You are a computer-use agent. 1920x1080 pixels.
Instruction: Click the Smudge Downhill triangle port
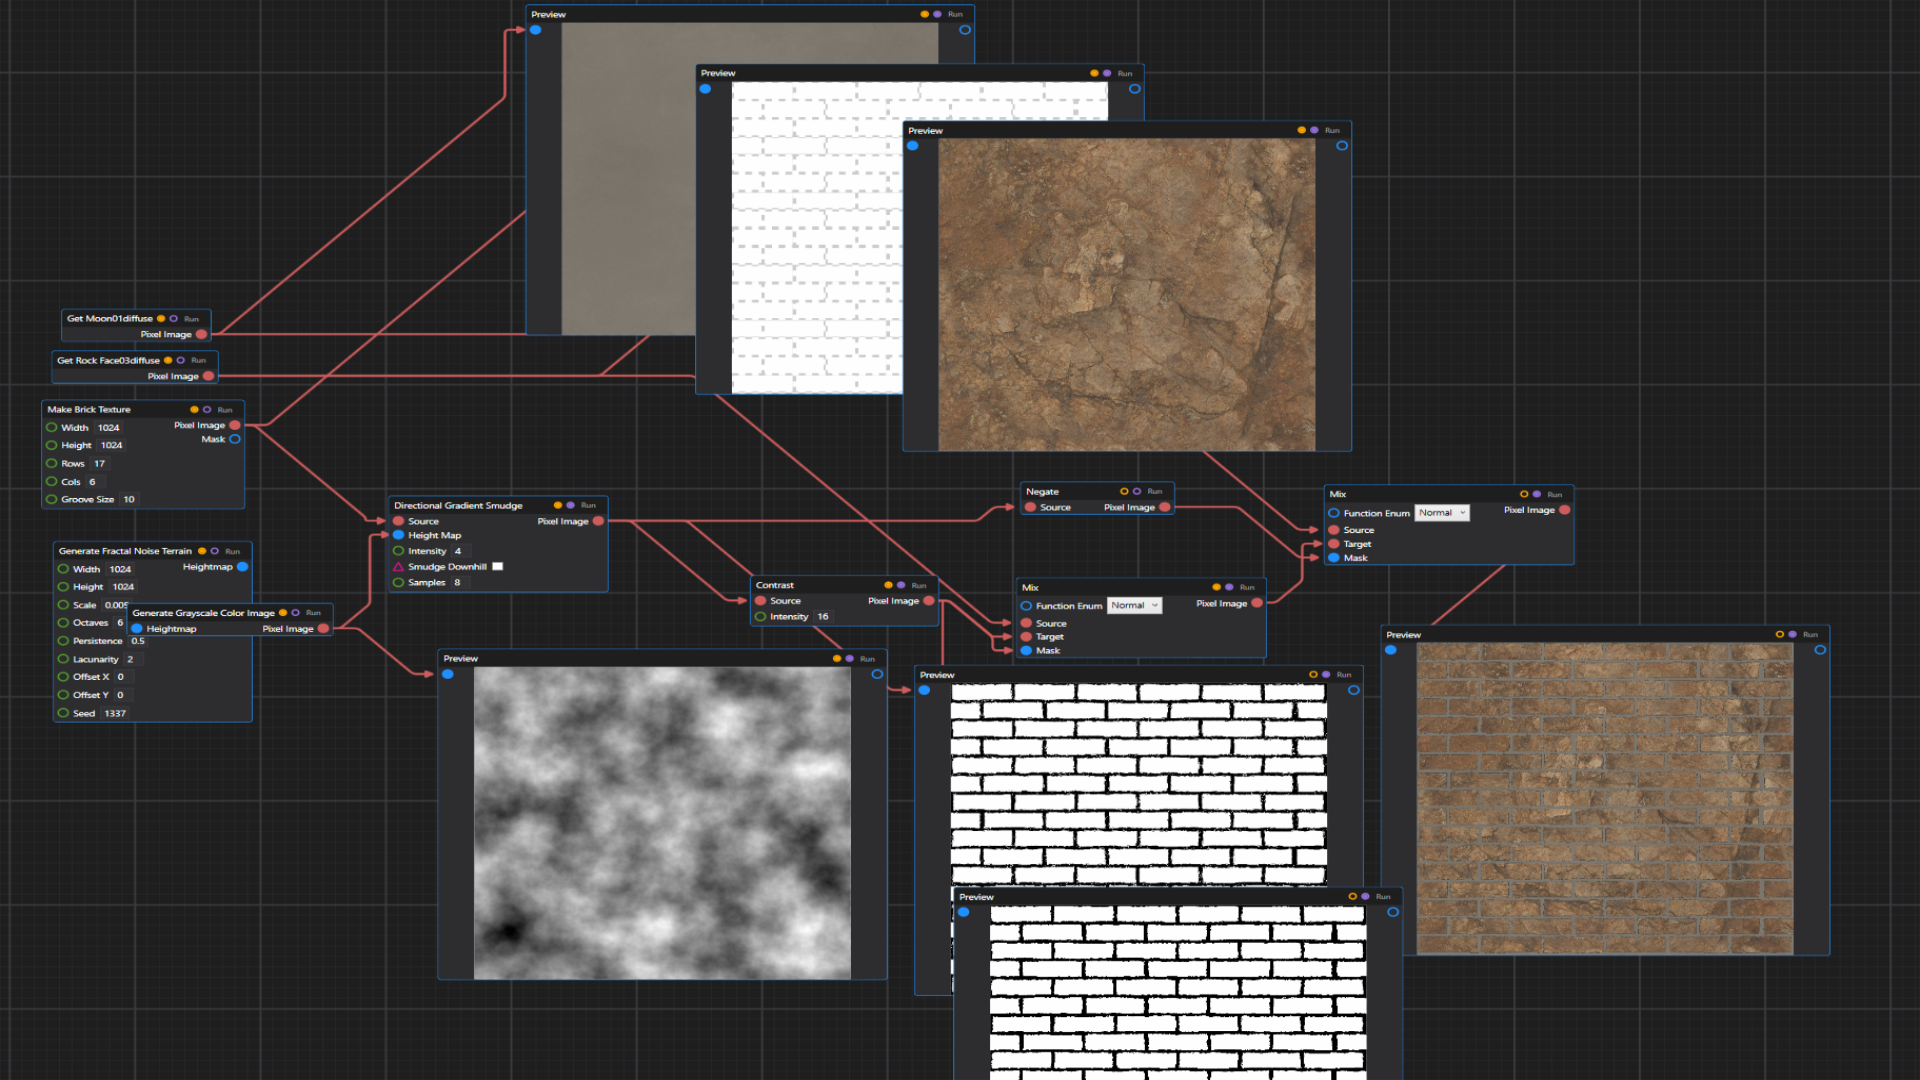(399, 567)
